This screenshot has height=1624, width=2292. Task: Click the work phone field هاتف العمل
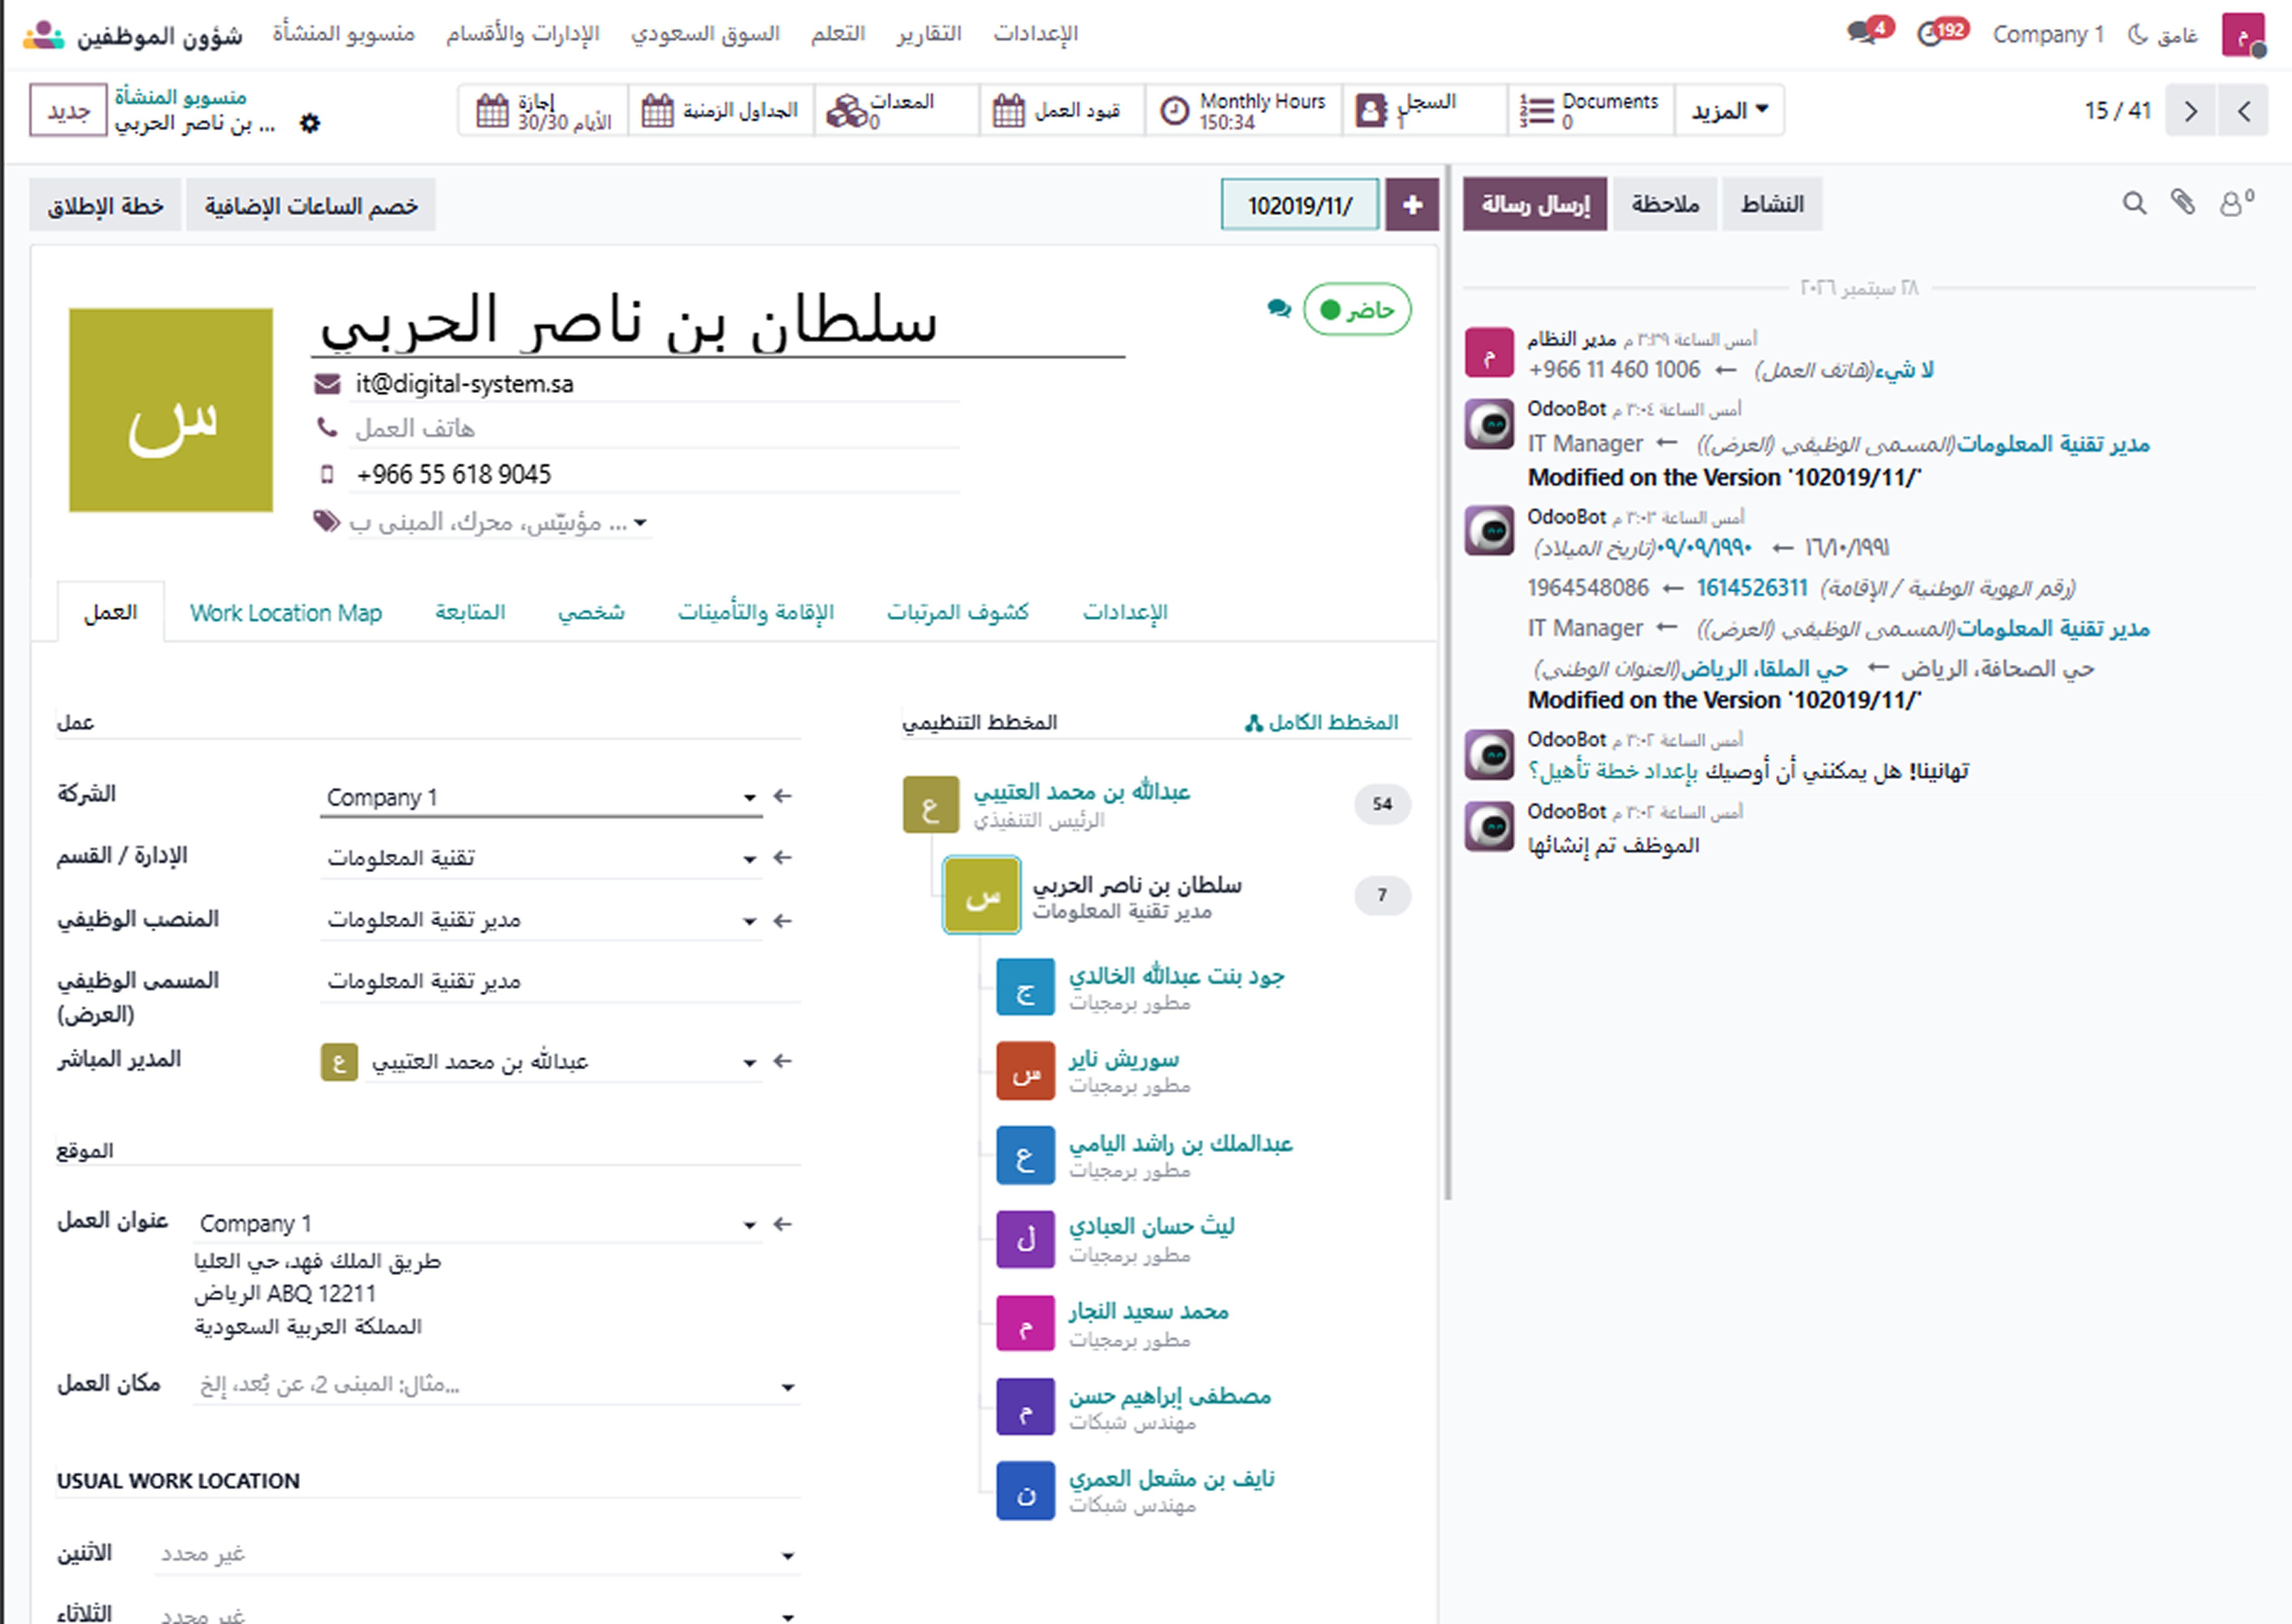click(x=653, y=429)
